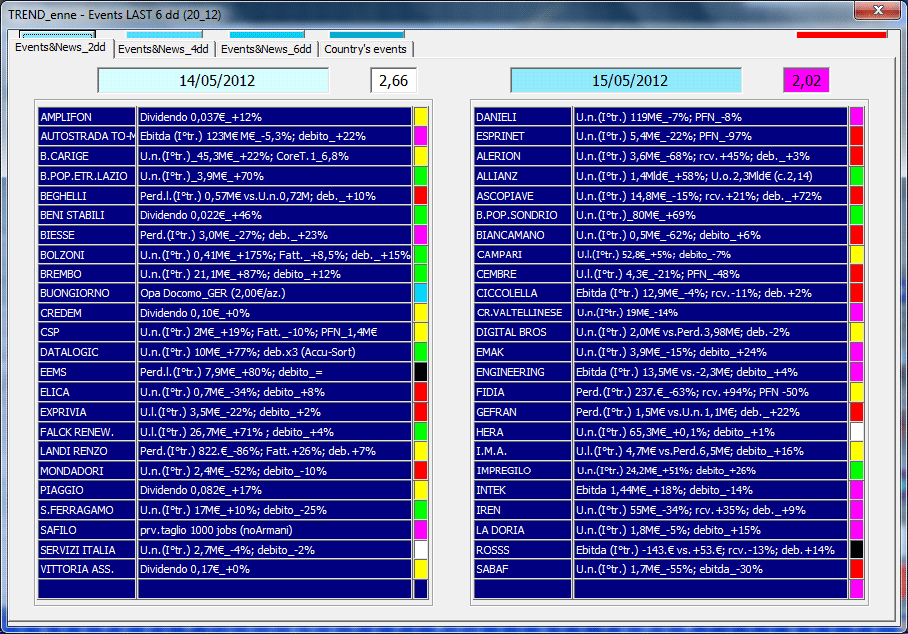The width and height of the screenshot is (908, 634).
Task: Switch to the Events&News_2dd tab
Action: coord(61,47)
